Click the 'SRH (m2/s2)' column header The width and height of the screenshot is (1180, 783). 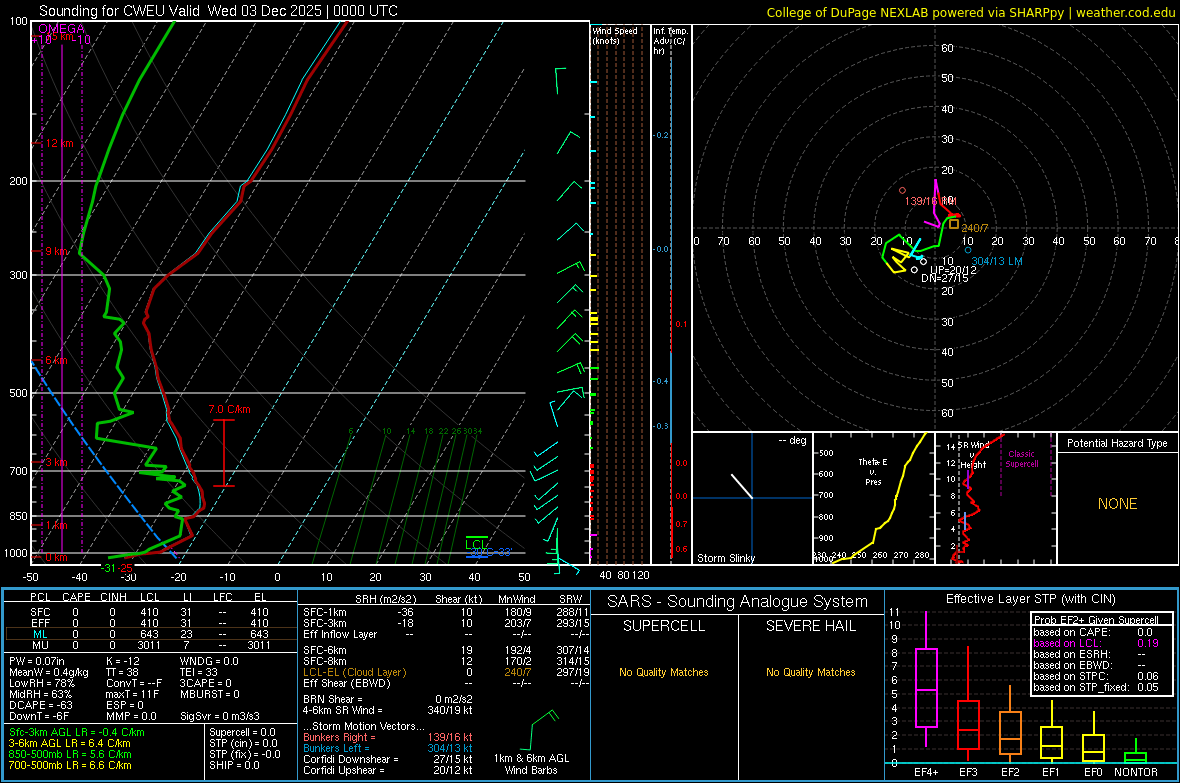pos(385,599)
